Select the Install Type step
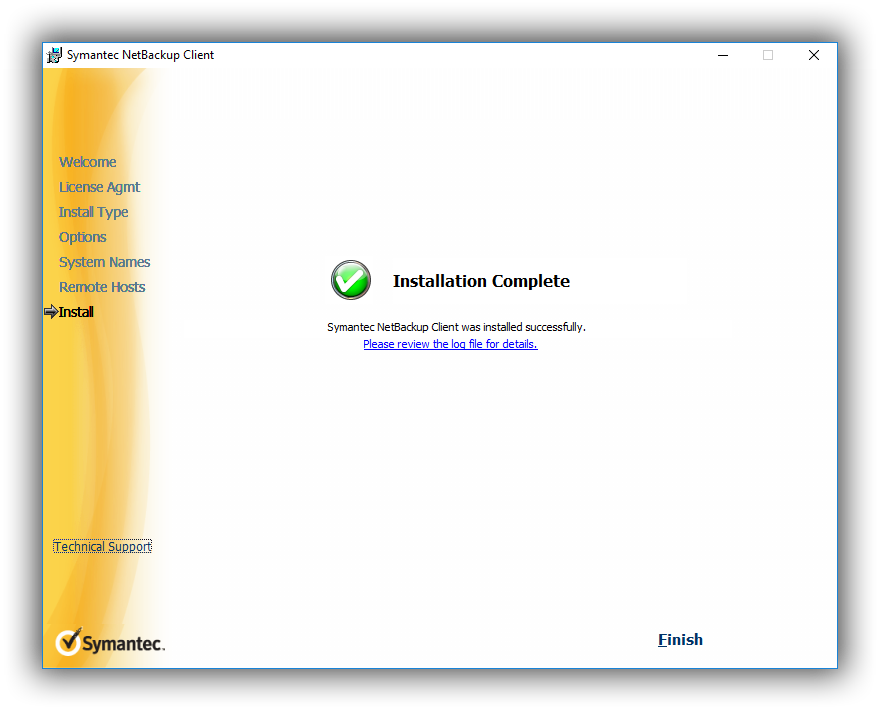 (93, 212)
